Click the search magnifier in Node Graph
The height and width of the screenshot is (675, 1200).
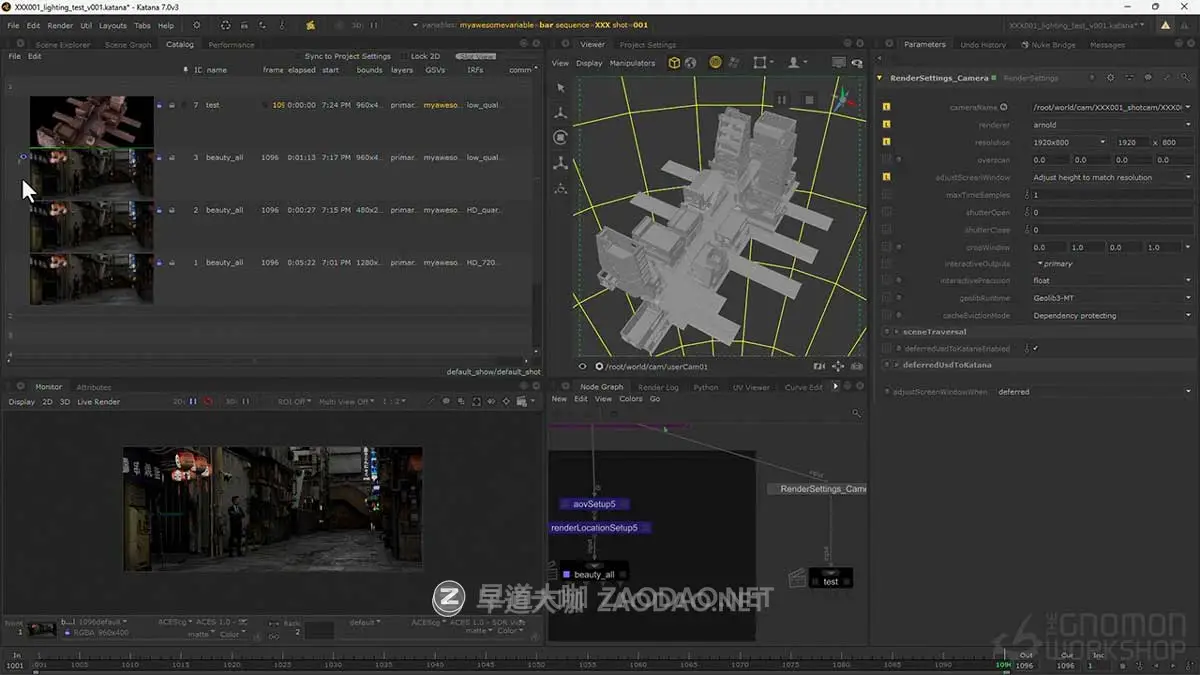(856, 413)
